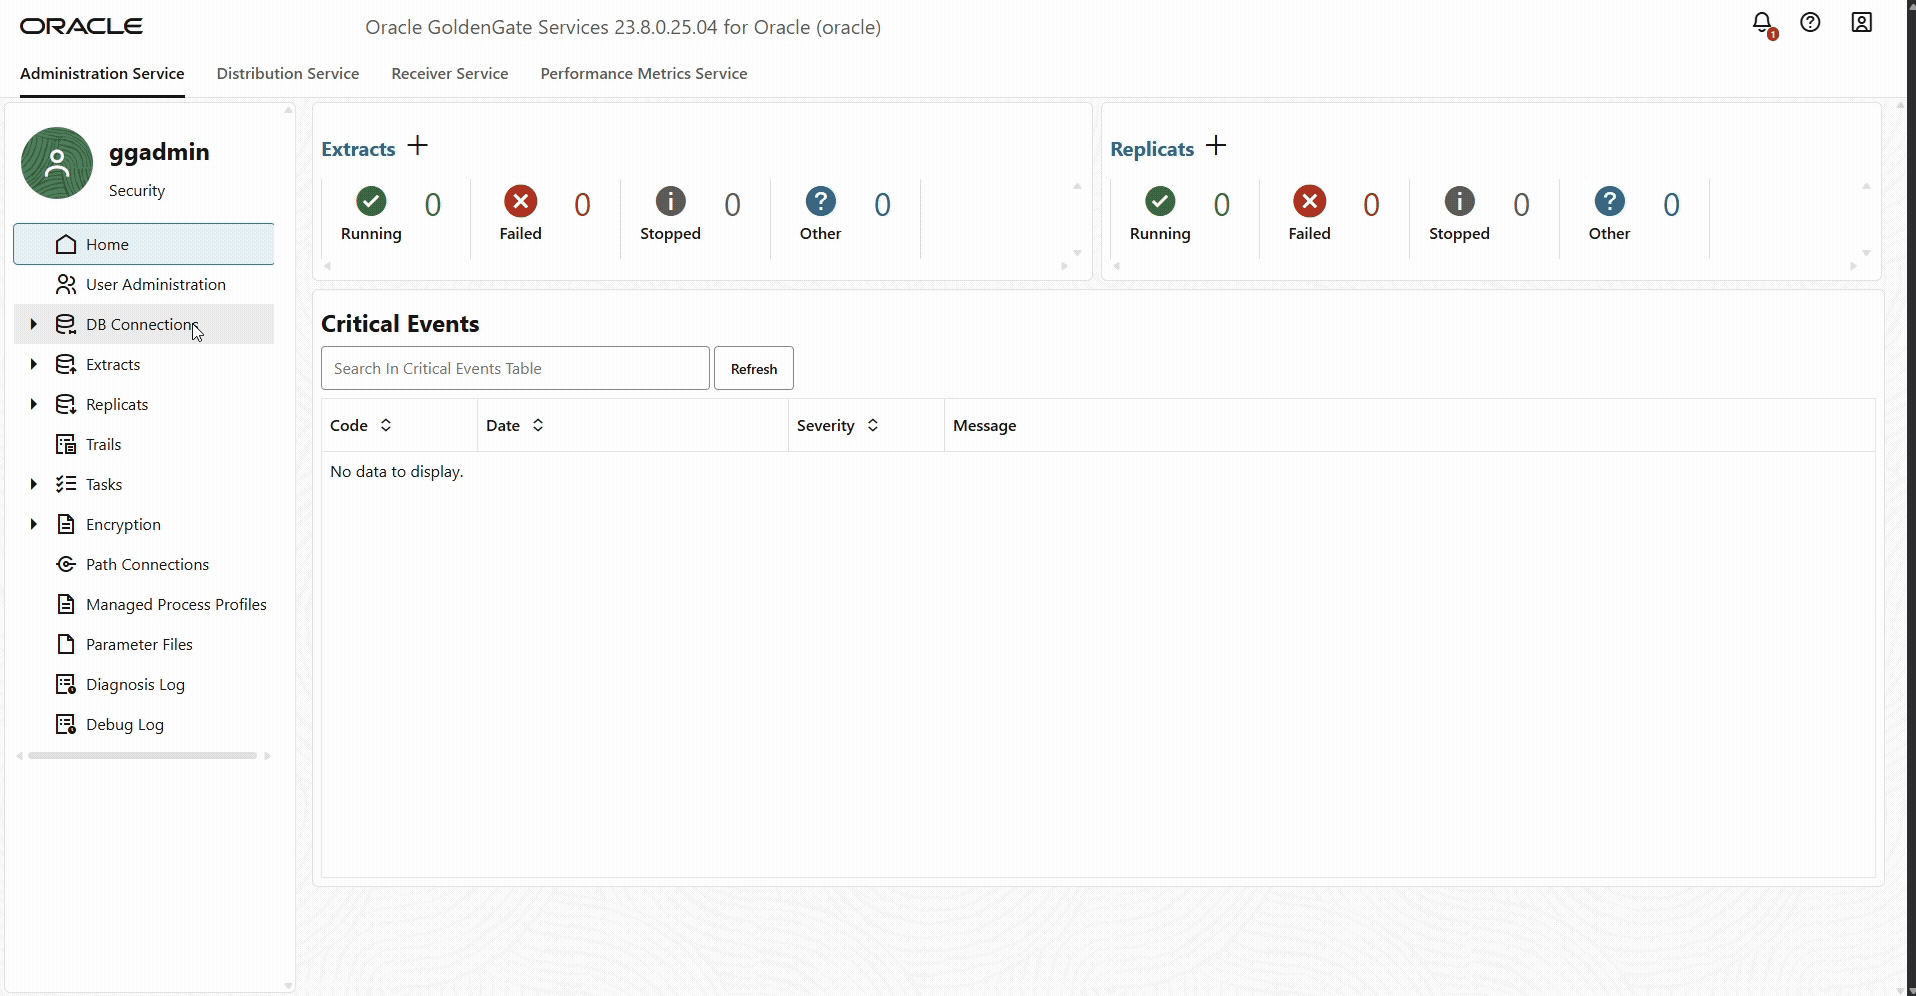The width and height of the screenshot is (1916, 996).
Task: Click the Extracts Stopped label
Action: pos(670,234)
